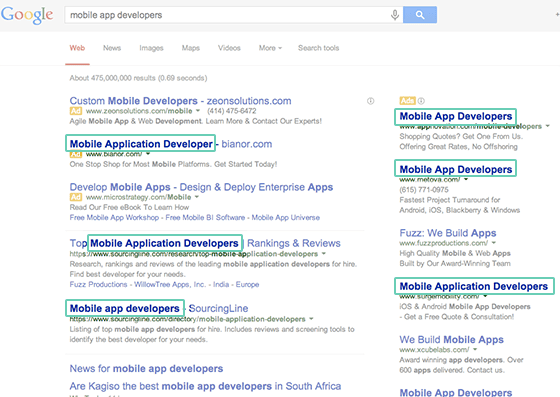Open 'Fuzz: We Build Apps' ad
Screen dimensions: 560x397
448,233
